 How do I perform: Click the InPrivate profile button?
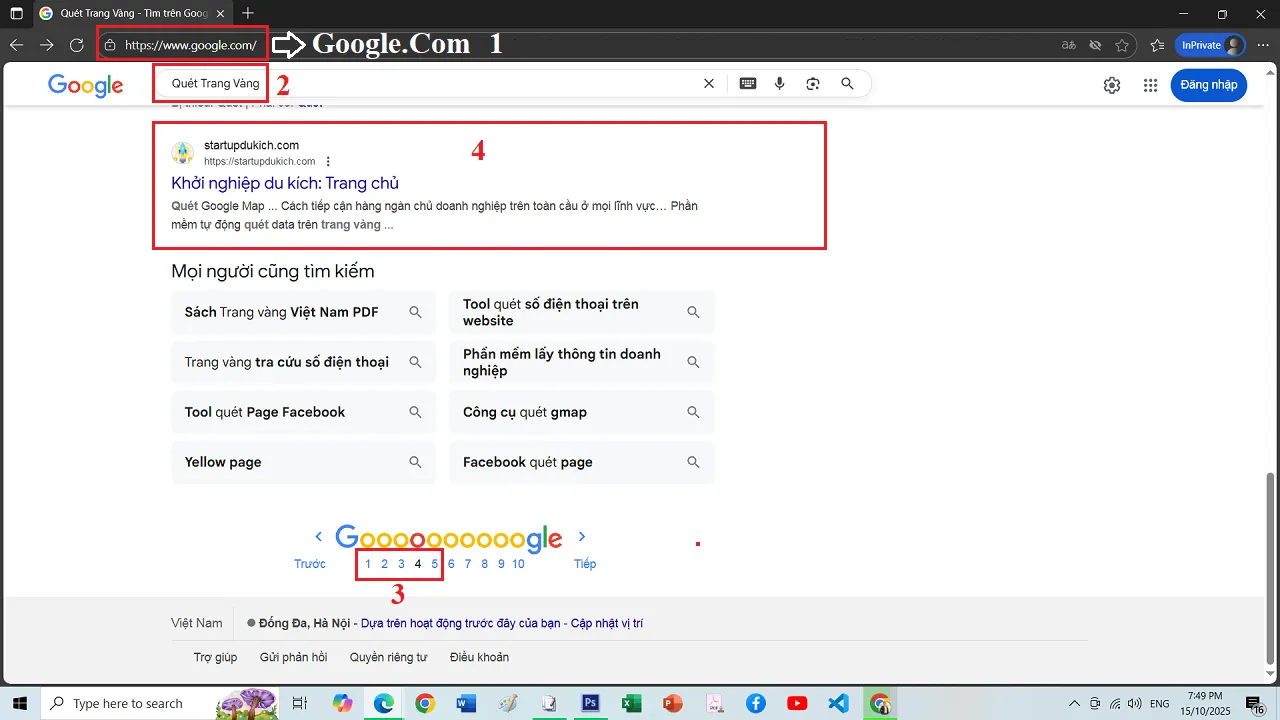coord(1211,45)
